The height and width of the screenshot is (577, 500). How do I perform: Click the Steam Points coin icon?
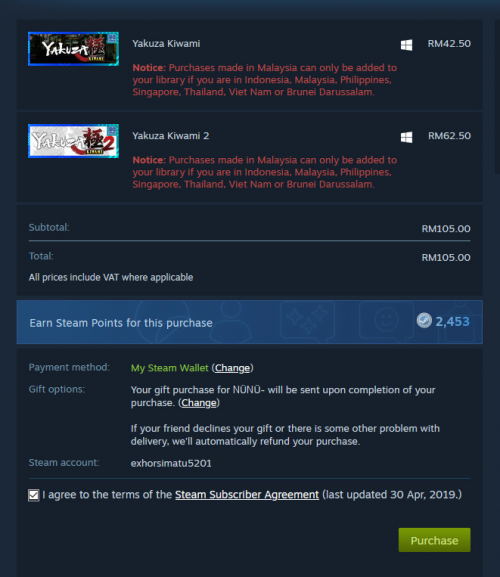pos(424,320)
